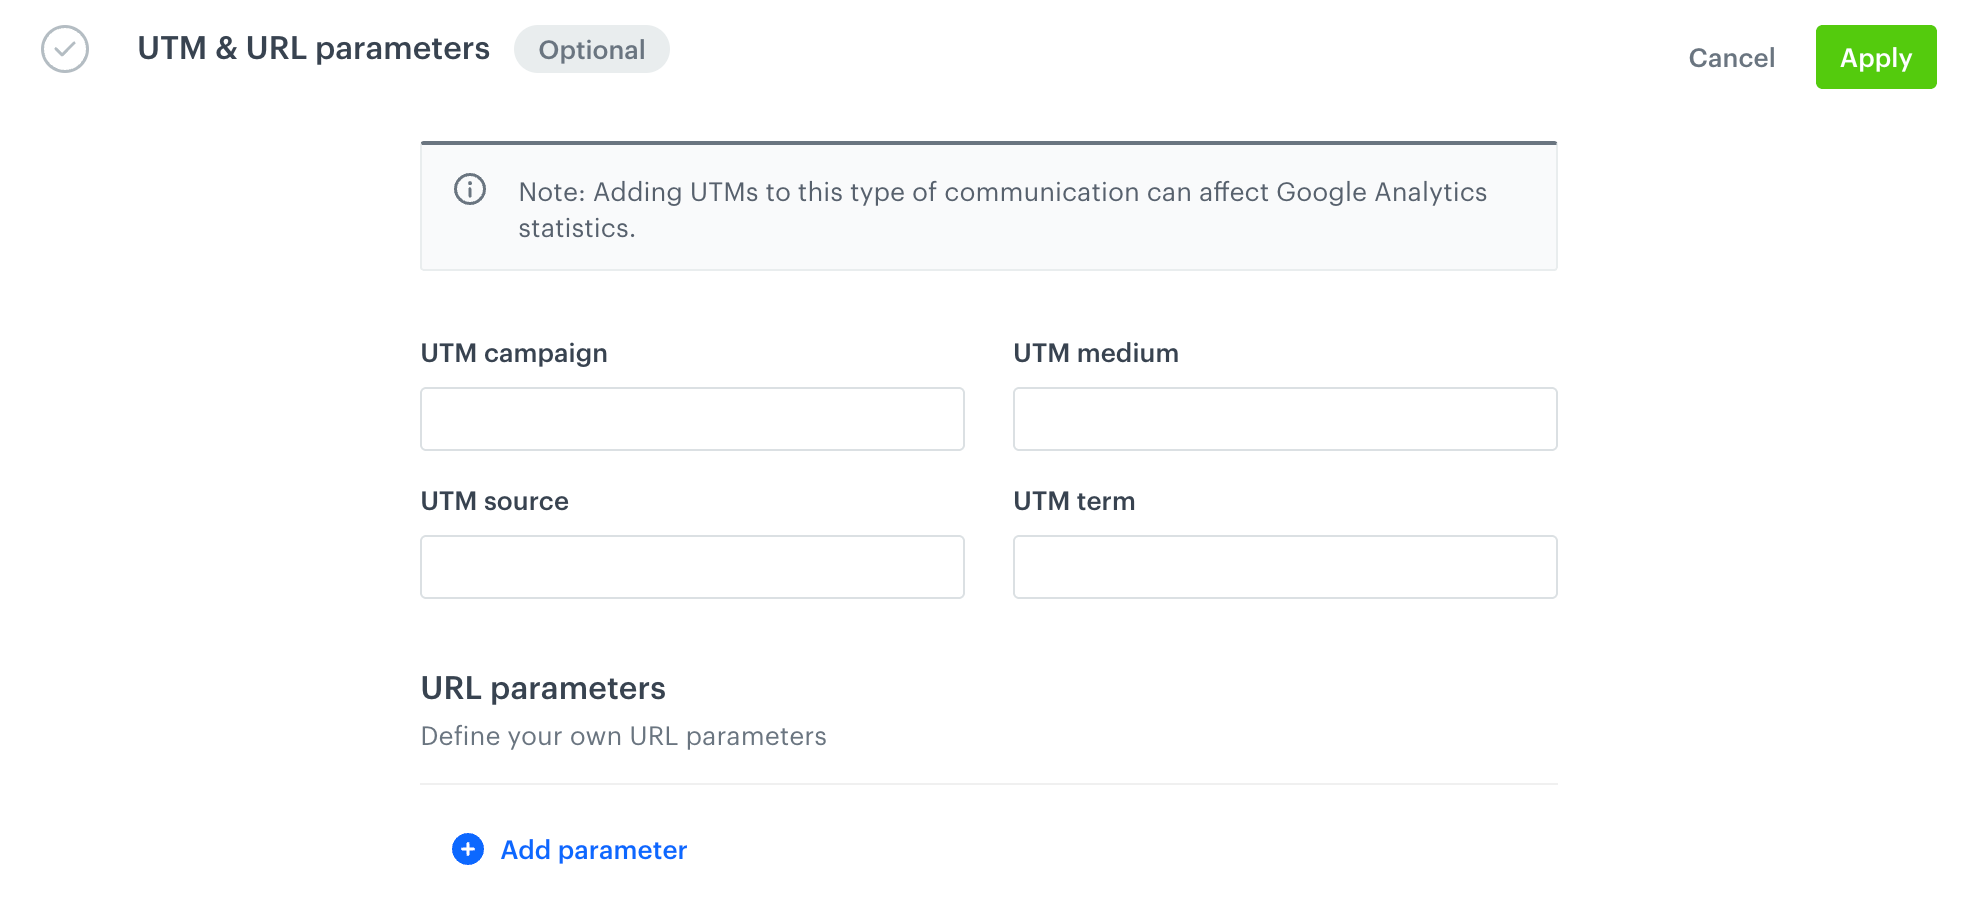This screenshot has height=900, width=1970.
Task: Click the UTM & URL parameters heading
Action: [x=313, y=48]
